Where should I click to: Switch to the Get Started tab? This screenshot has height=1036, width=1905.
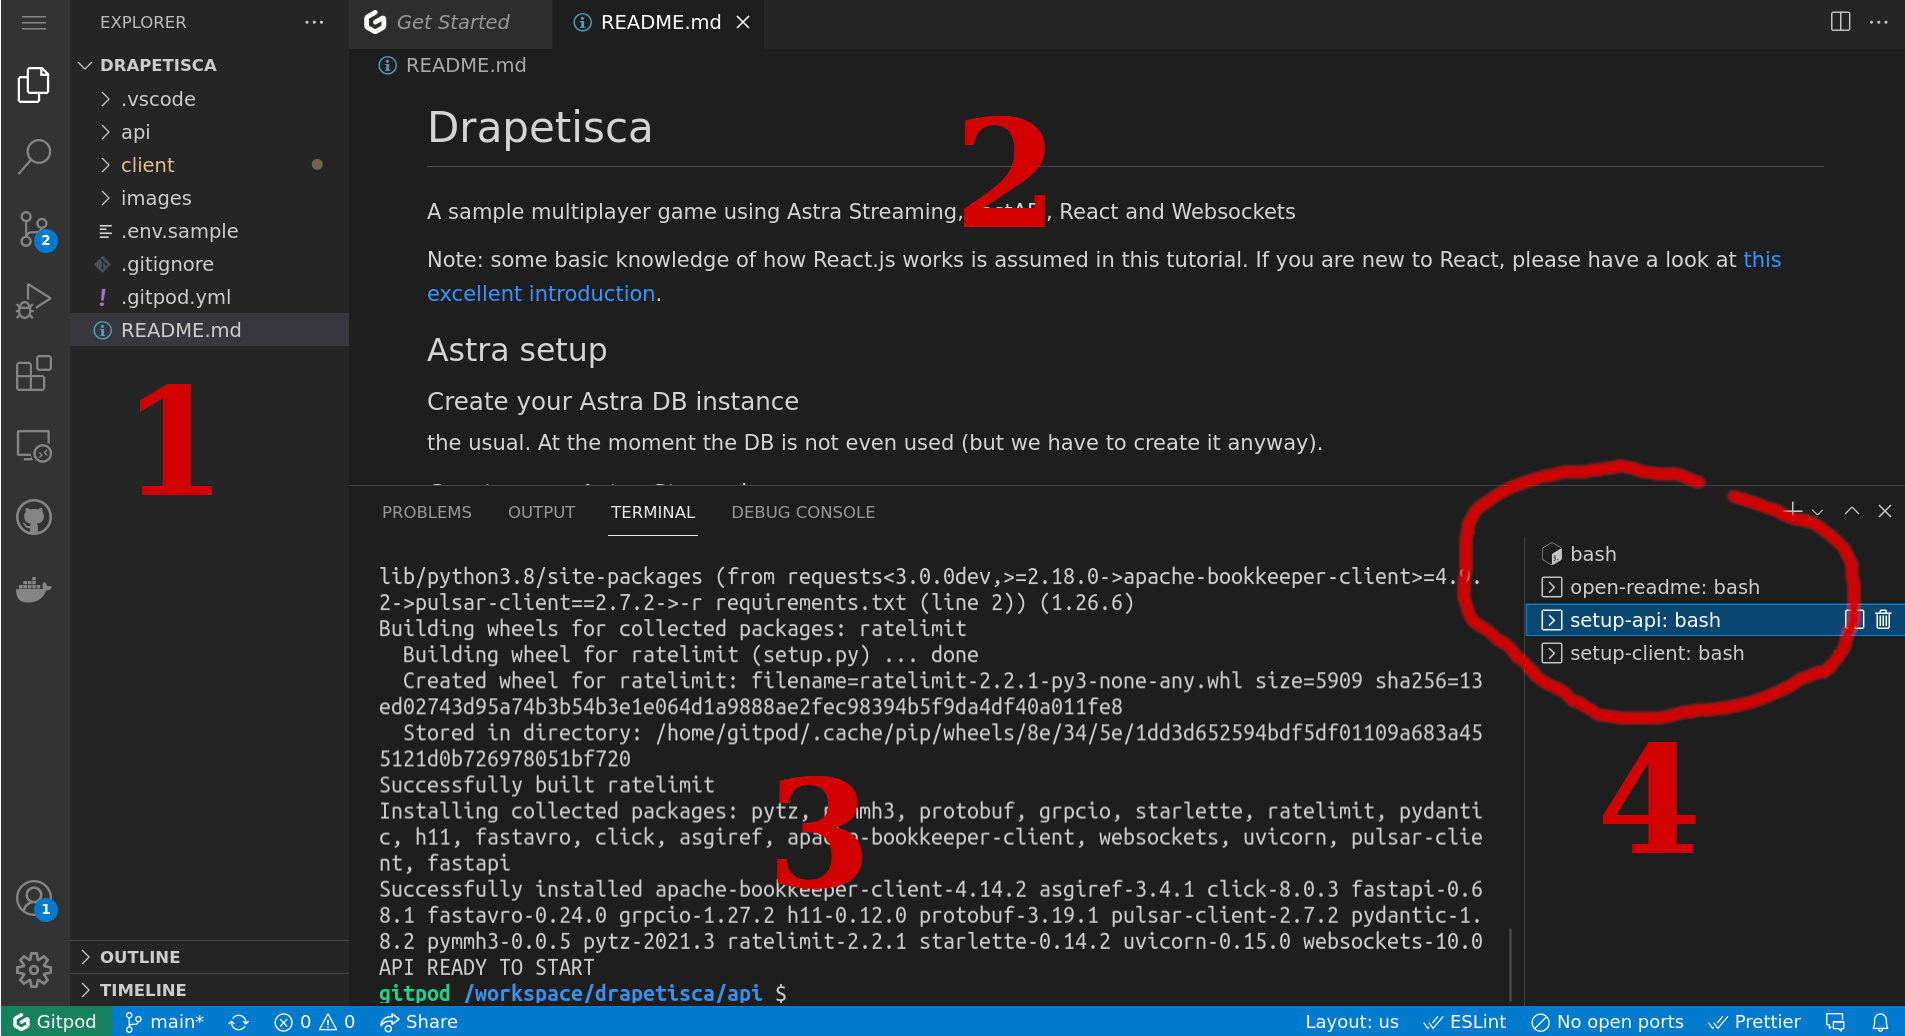point(450,22)
